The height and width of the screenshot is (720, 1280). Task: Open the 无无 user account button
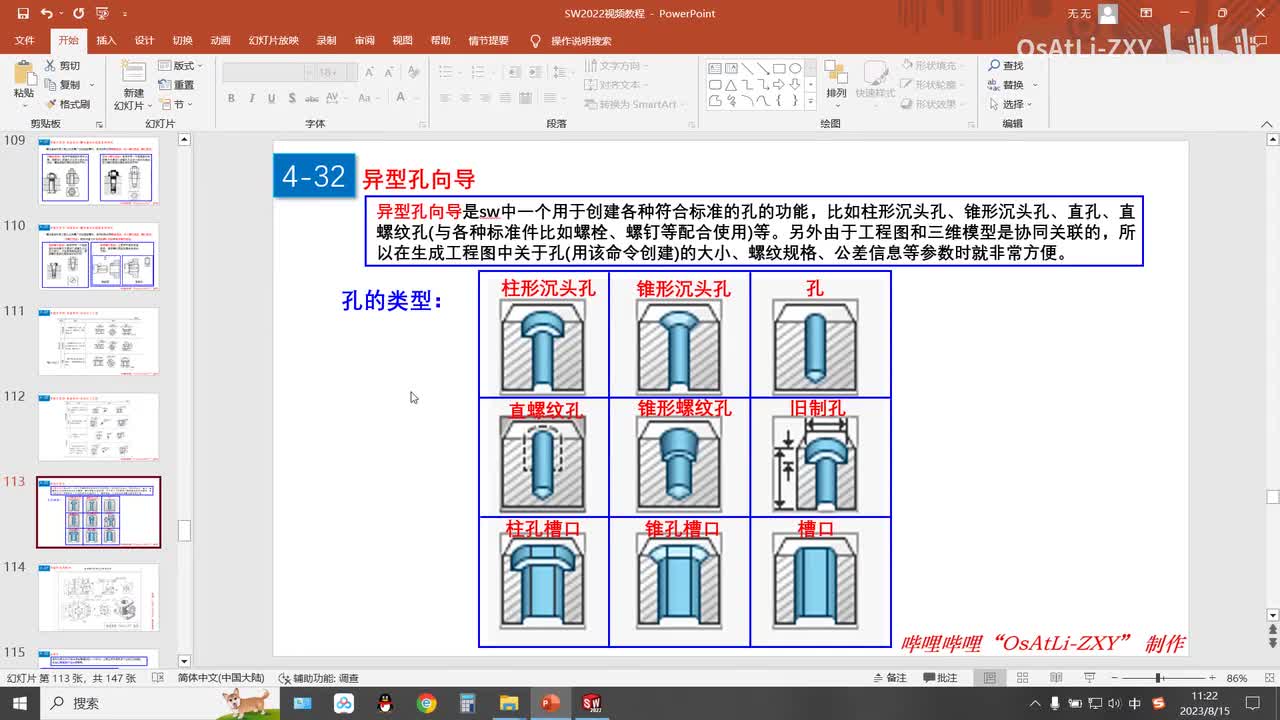tap(1092, 14)
